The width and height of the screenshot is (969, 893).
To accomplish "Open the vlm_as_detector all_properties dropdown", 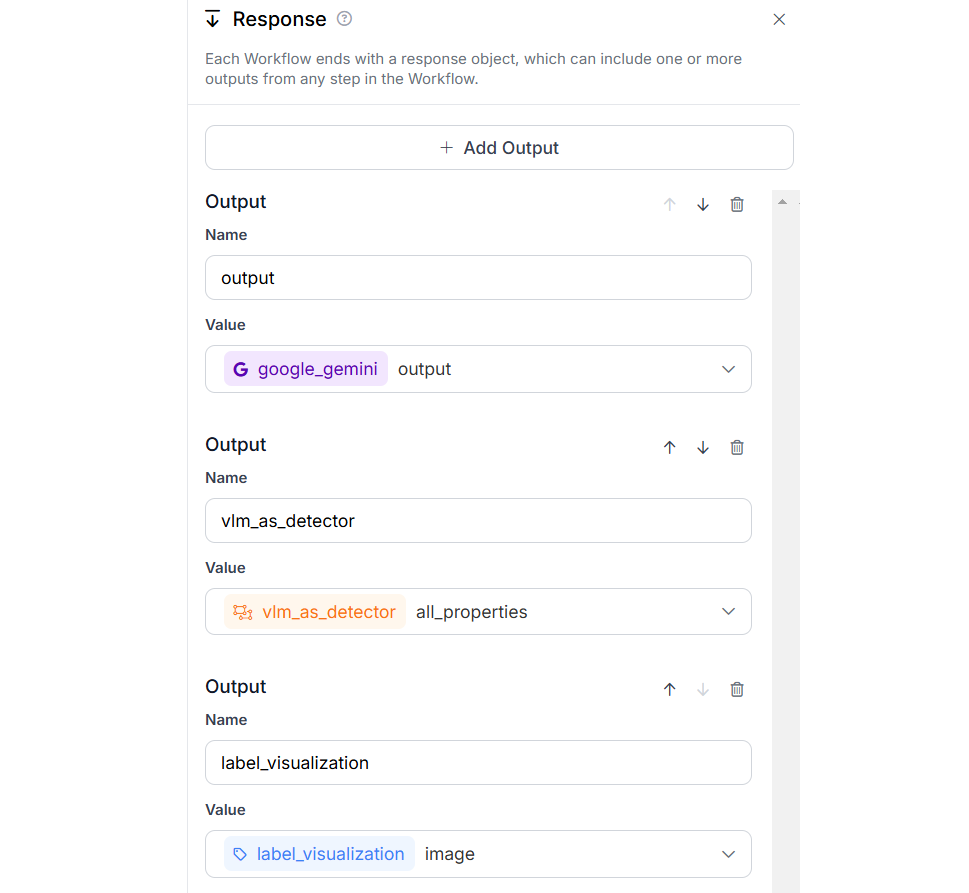I will [x=728, y=611].
